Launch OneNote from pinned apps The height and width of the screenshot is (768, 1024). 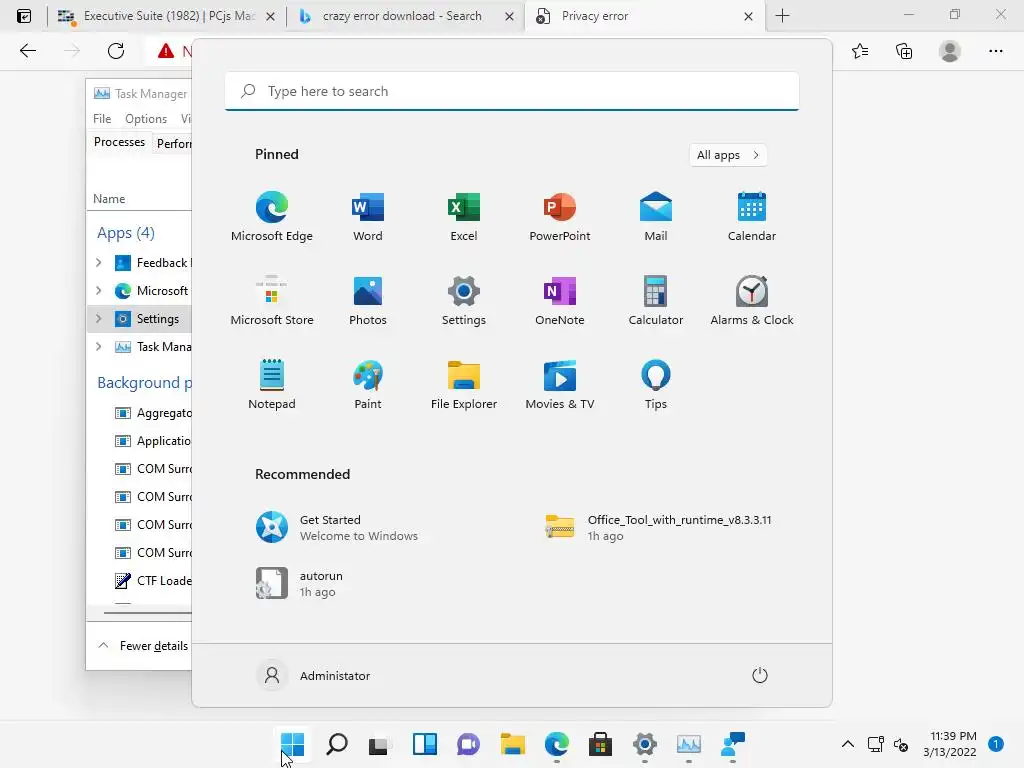click(x=560, y=300)
